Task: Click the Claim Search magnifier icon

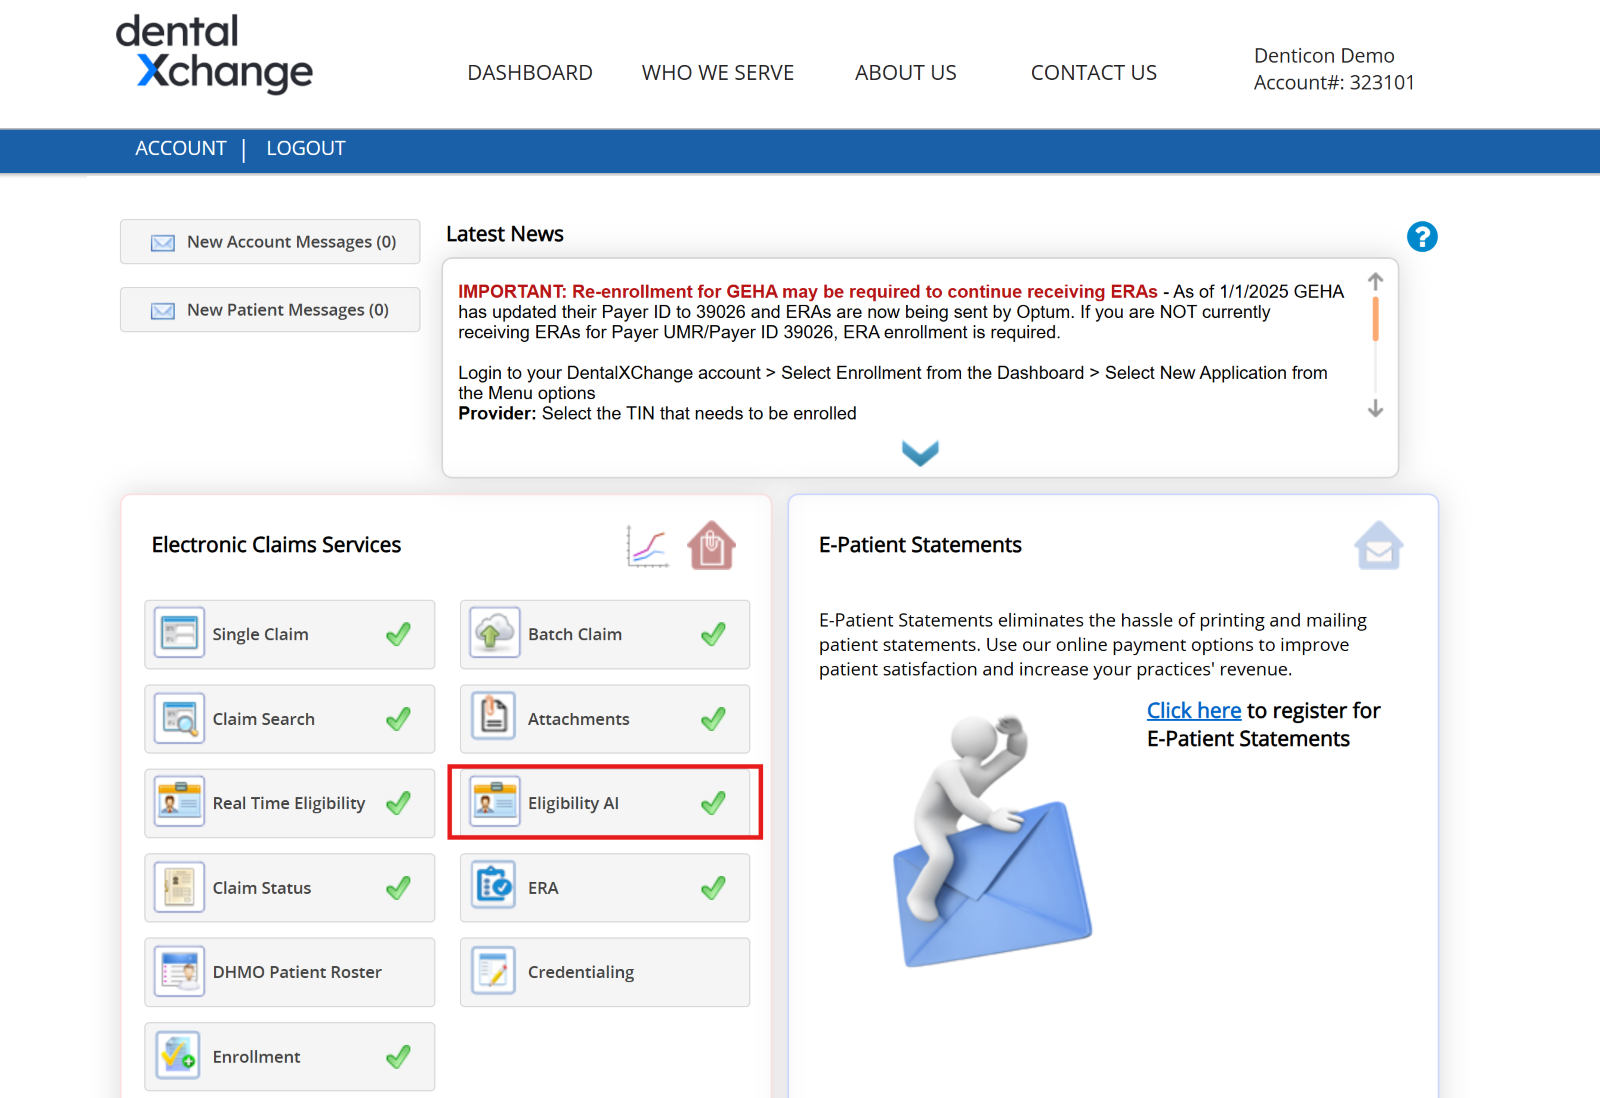Action: coord(180,718)
